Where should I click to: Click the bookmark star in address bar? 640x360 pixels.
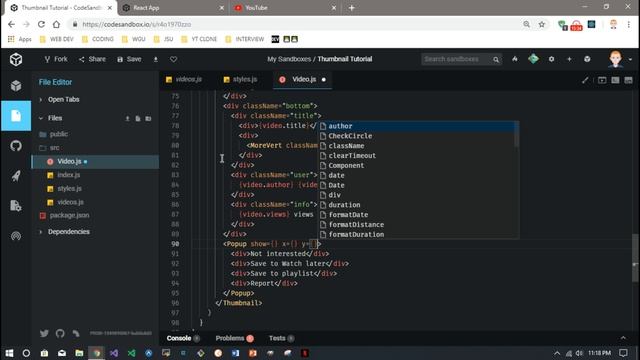pos(542,24)
